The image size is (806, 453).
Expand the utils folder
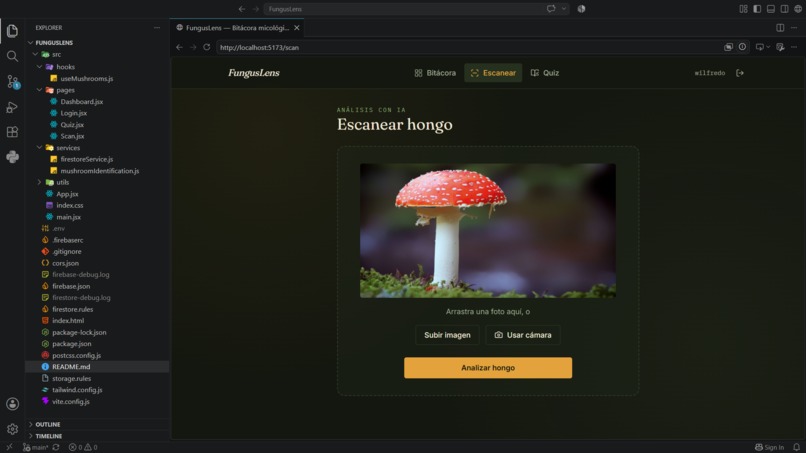(x=98, y=182)
